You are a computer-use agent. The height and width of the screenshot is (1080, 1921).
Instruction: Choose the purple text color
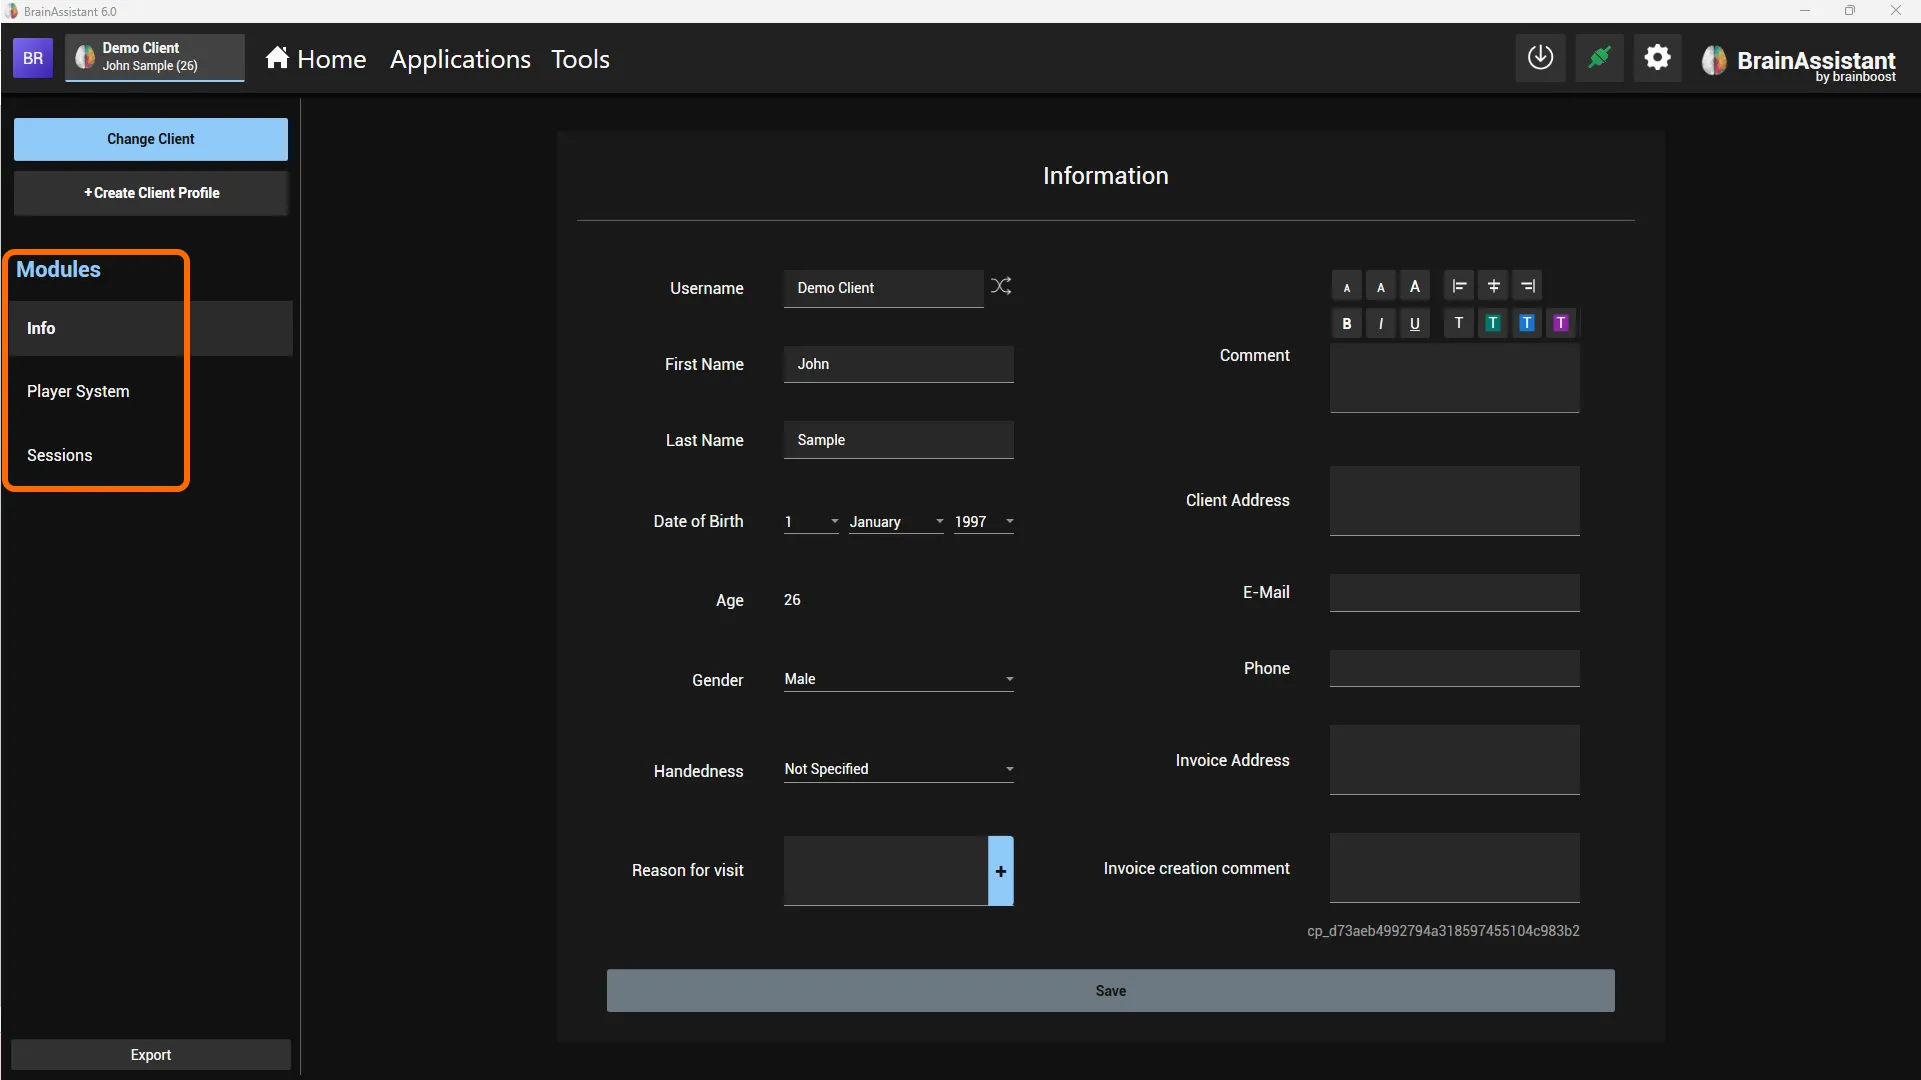pyautogui.click(x=1561, y=323)
